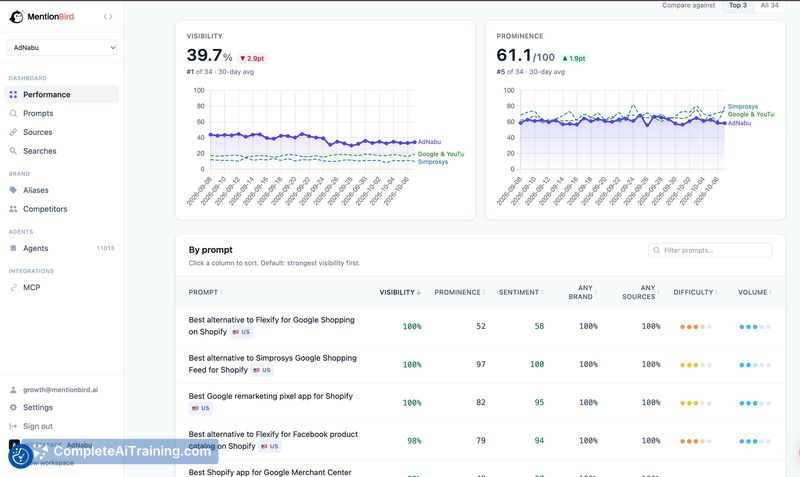Click the Sign out arrow icon
This screenshot has width=800, height=477.
(x=13, y=426)
